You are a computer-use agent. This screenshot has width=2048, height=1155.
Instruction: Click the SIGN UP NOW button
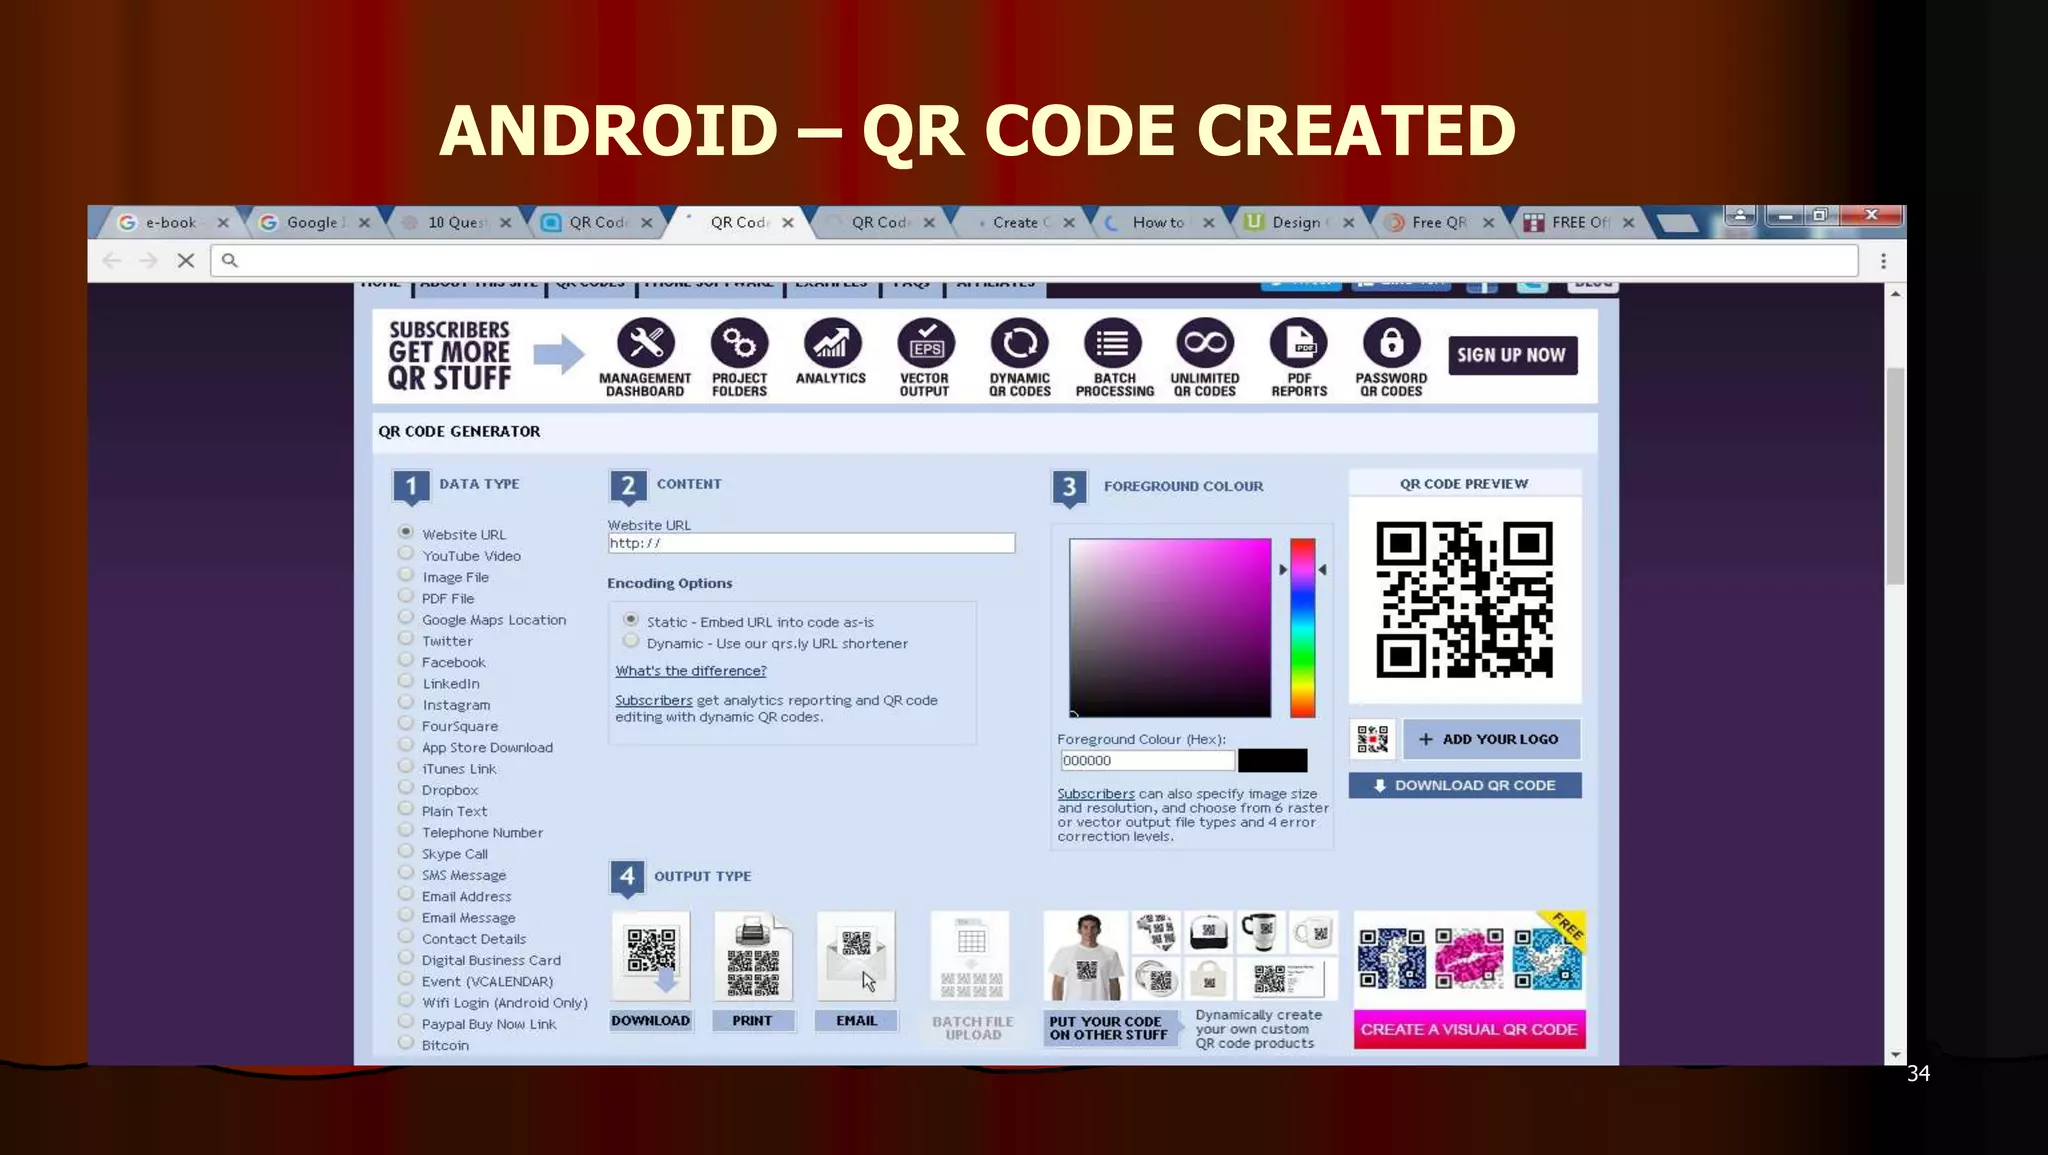[1512, 355]
